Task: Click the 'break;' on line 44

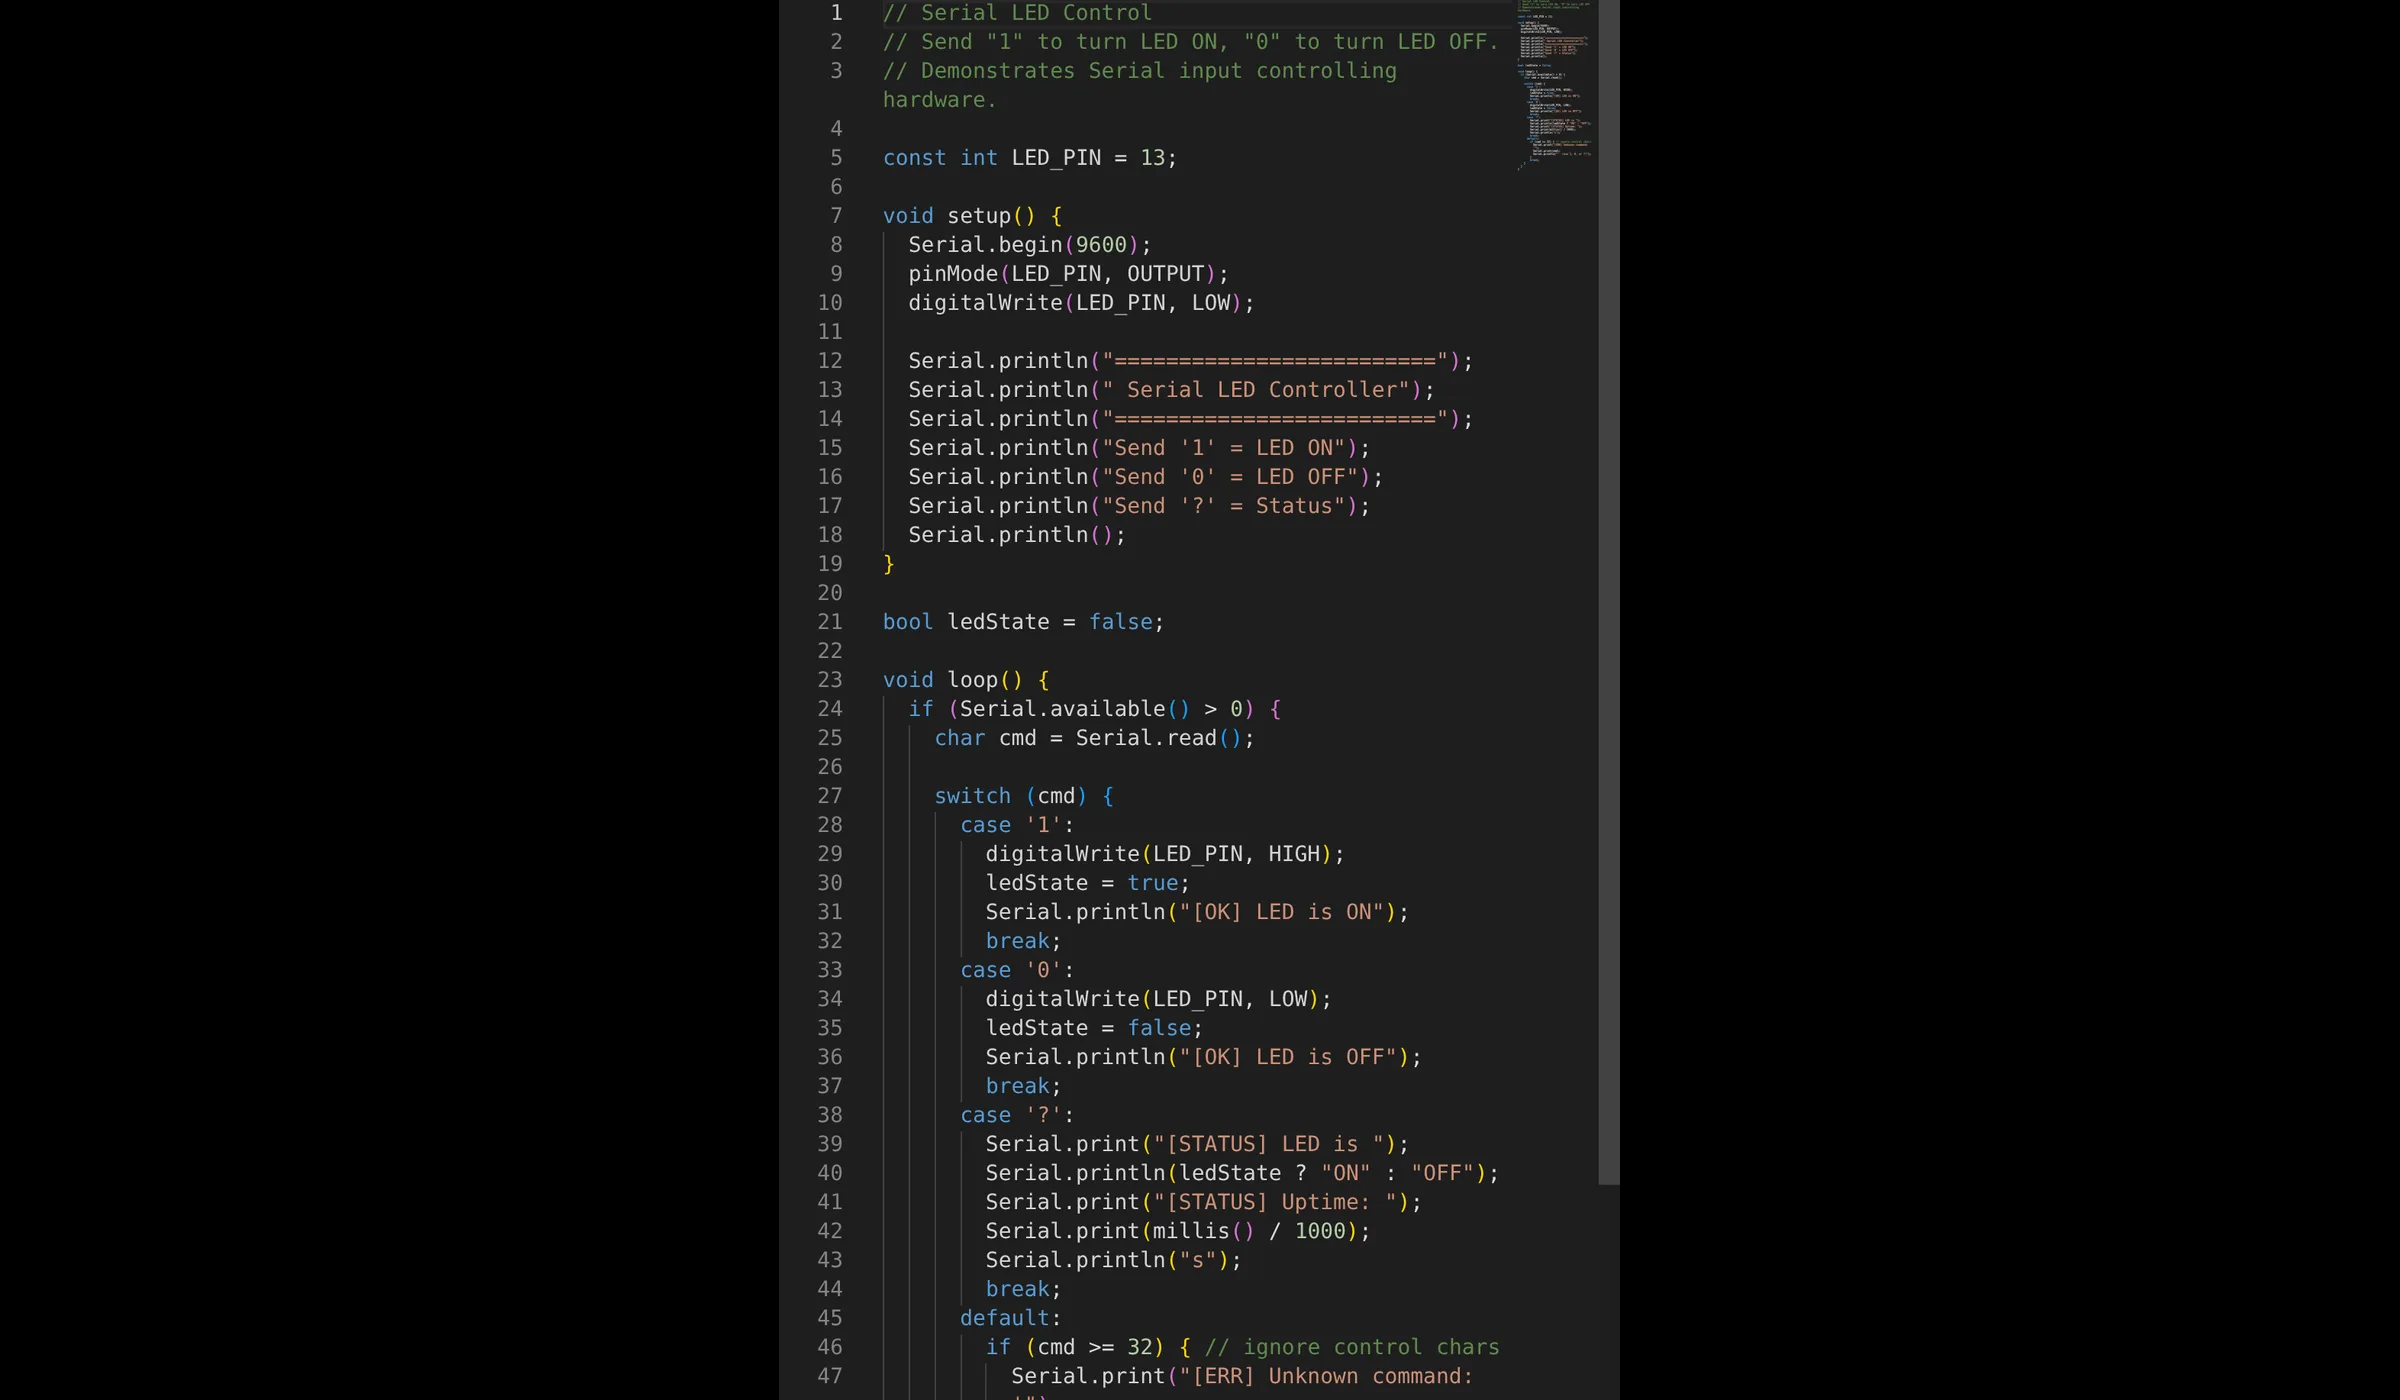Action: point(1023,1289)
